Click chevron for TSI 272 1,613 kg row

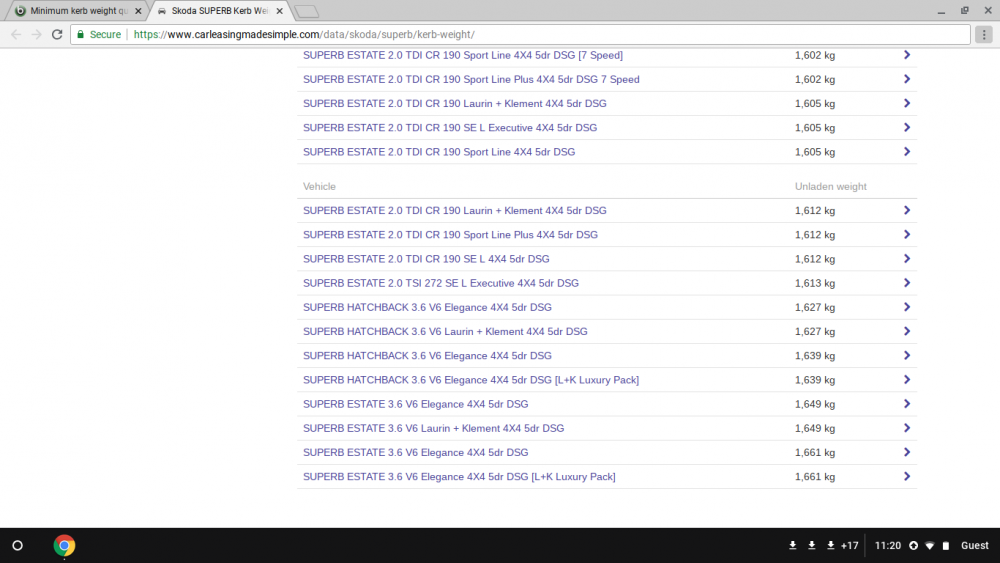tap(906, 284)
